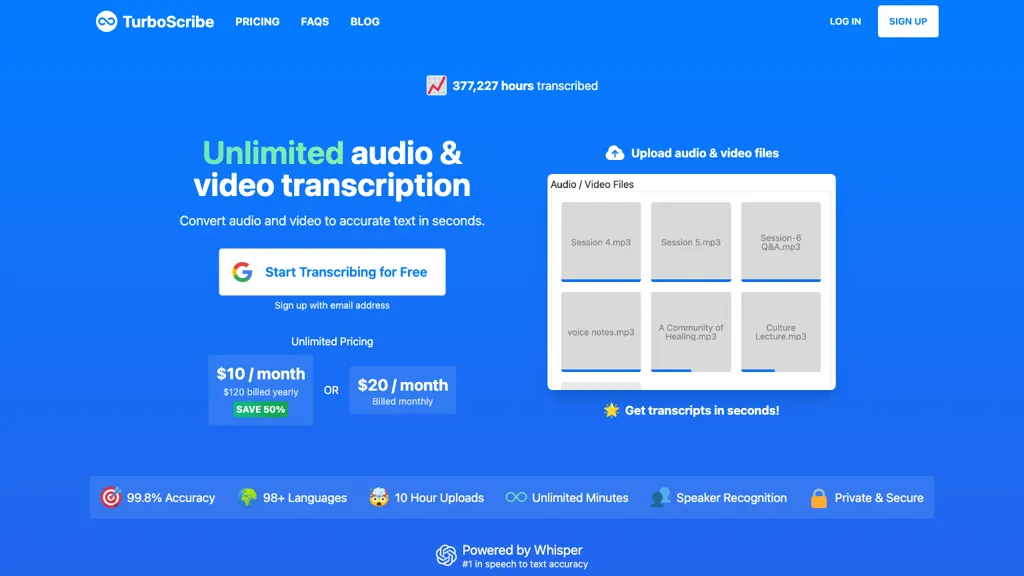Click the owl icon for 10 Hour Uploads

coord(379,497)
